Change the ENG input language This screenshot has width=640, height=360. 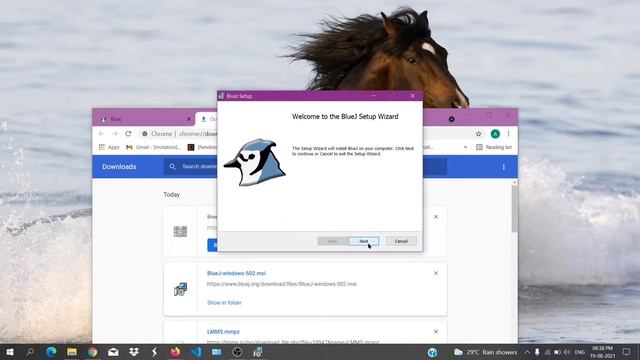580,352
